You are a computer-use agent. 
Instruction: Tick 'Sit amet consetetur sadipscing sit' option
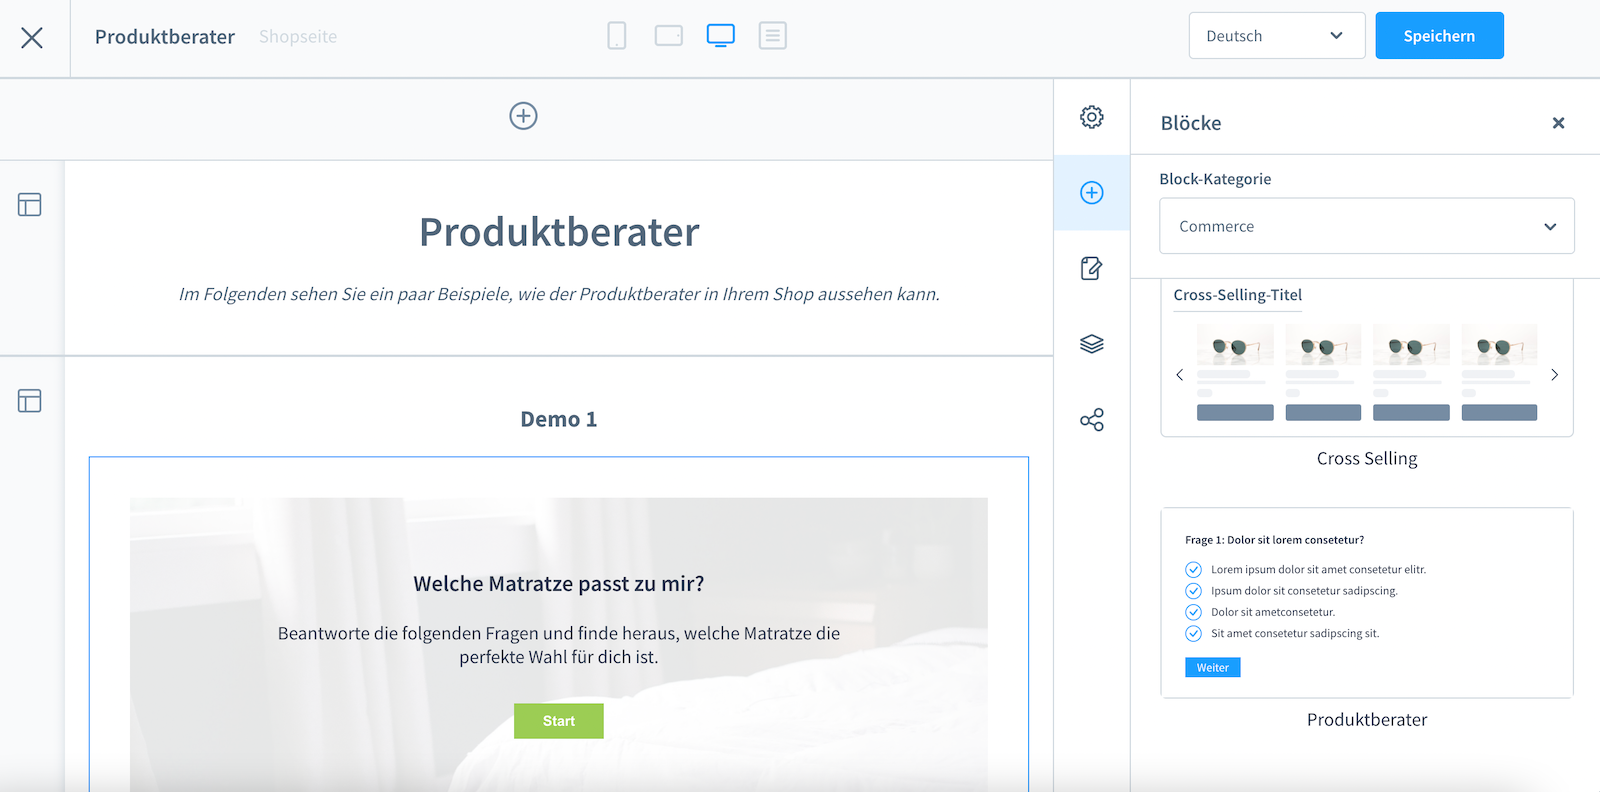coord(1193,633)
